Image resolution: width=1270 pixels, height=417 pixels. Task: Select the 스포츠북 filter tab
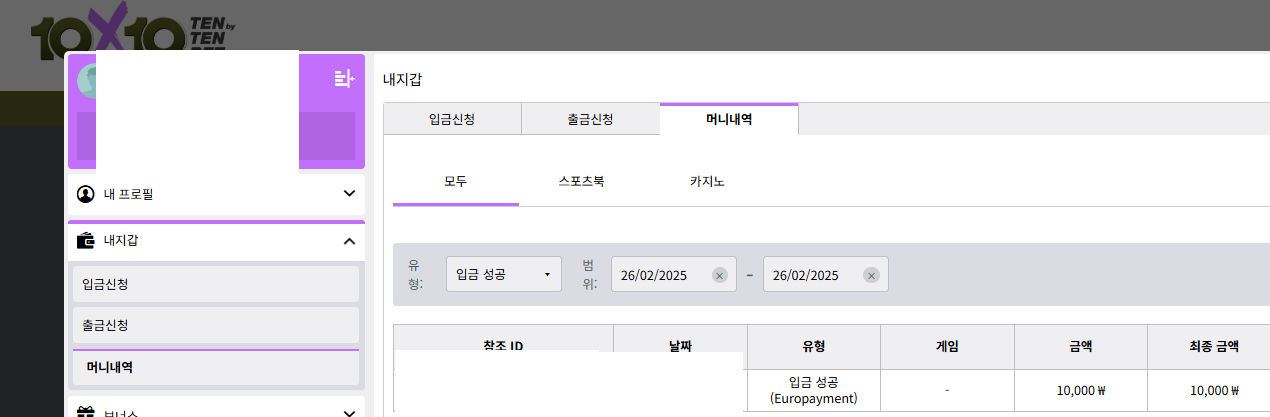coord(581,182)
